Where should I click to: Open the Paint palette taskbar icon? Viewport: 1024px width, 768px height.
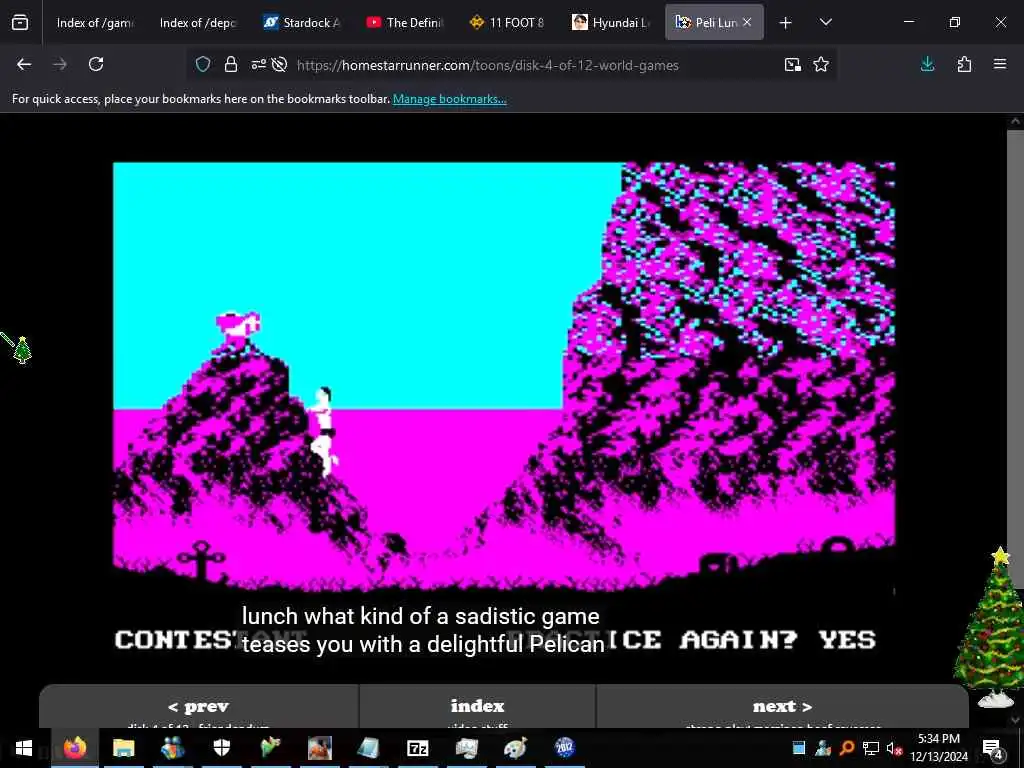point(515,748)
